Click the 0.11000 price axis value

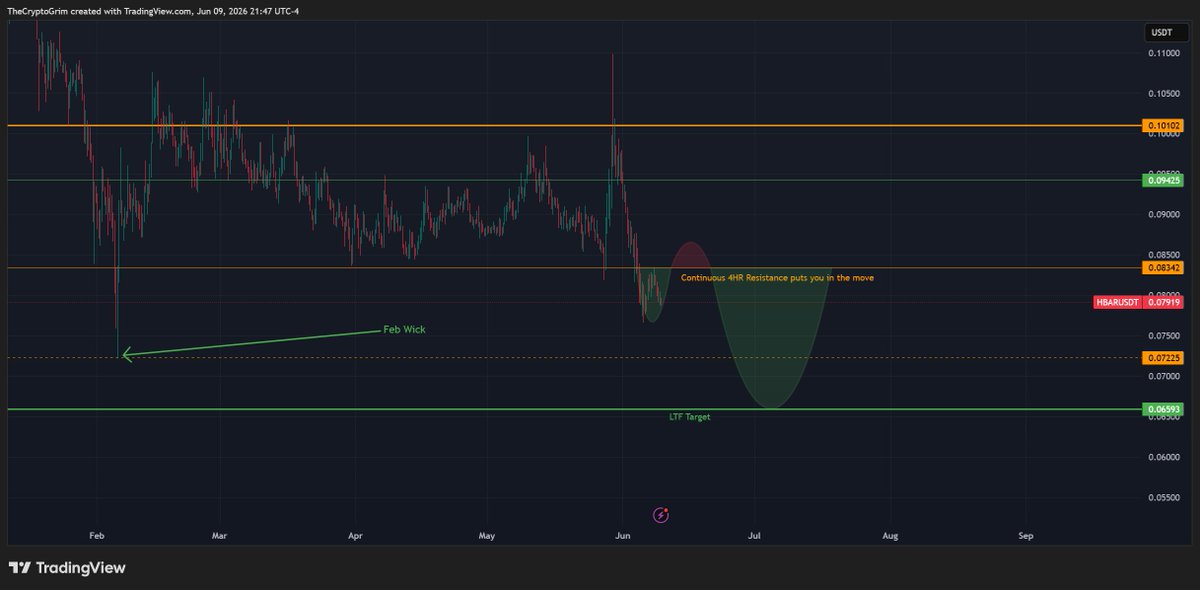click(1163, 53)
